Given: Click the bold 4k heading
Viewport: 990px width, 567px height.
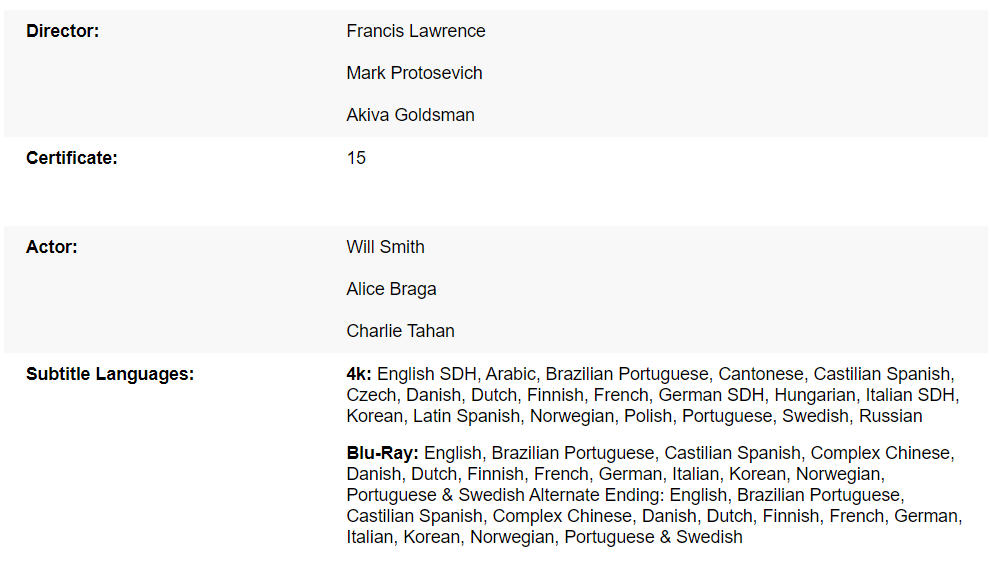Looking at the screenshot, I should (x=359, y=374).
